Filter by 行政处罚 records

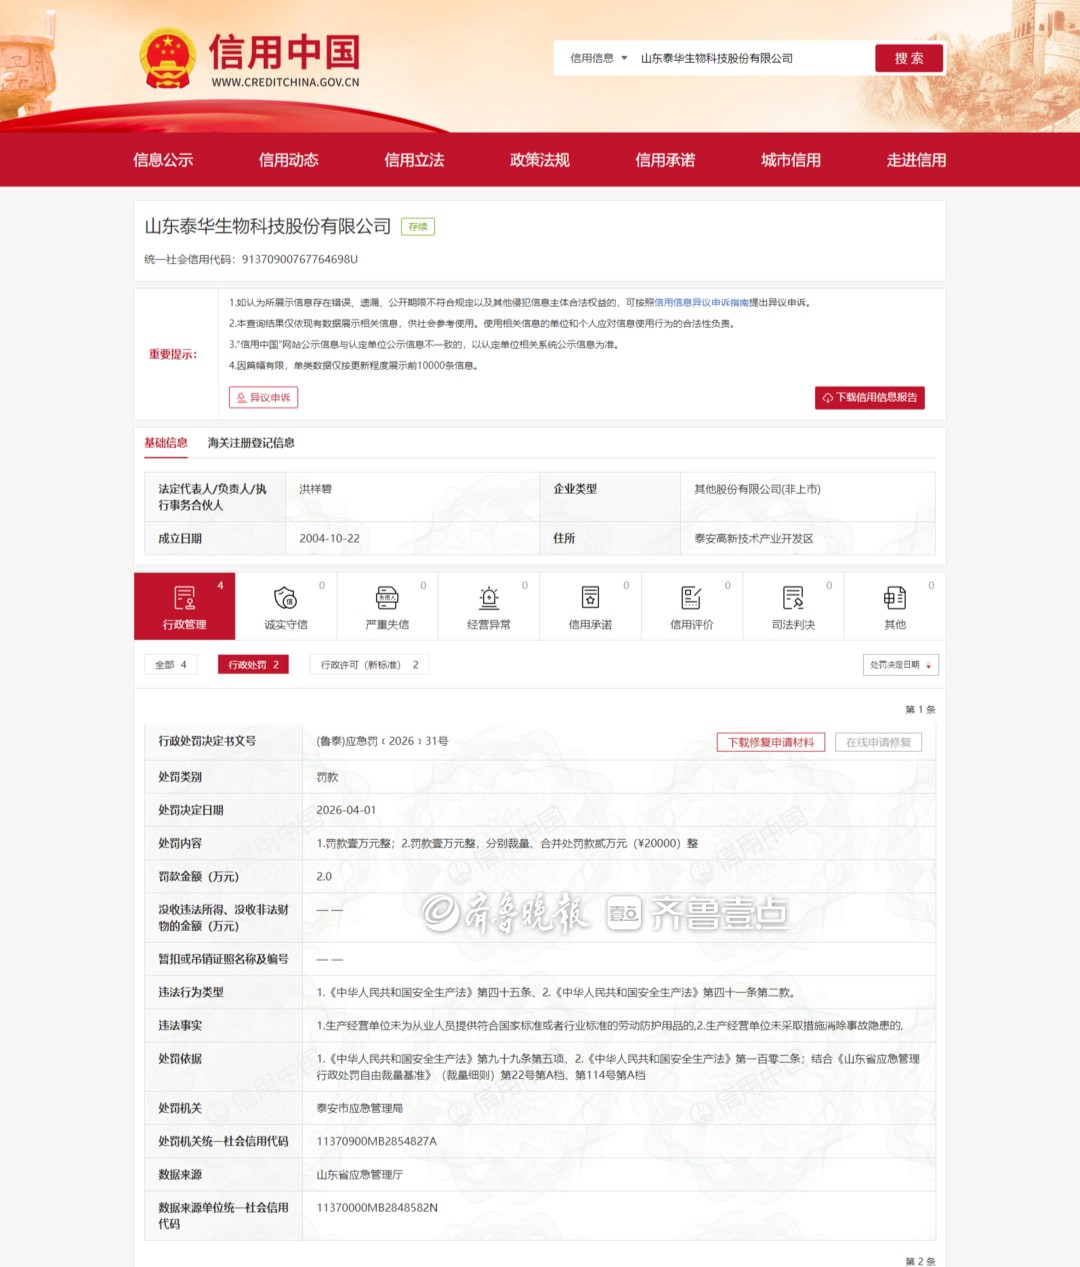253,665
